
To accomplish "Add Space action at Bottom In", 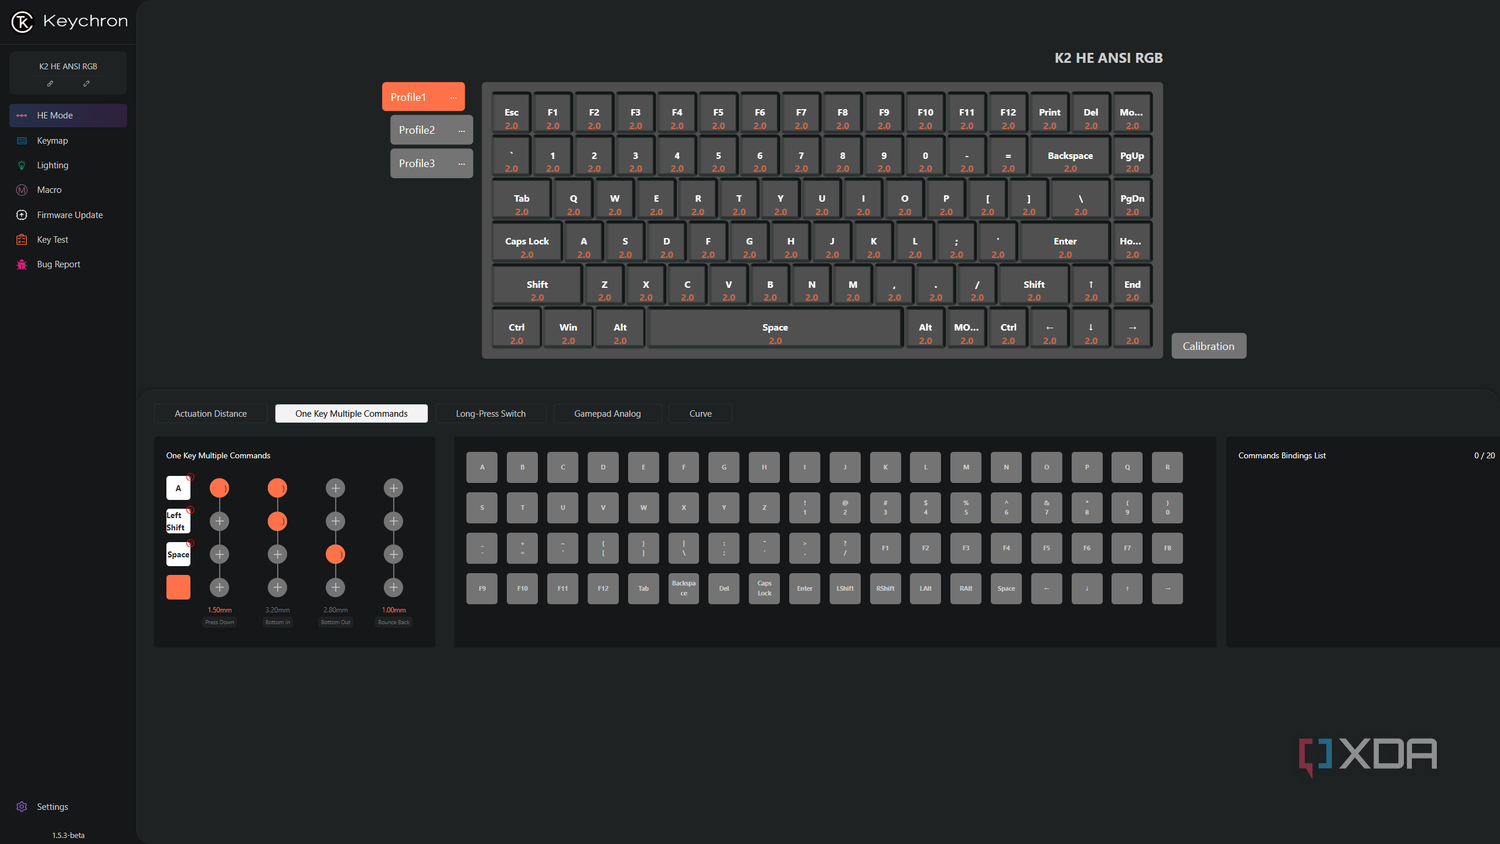I will point(278,554).
